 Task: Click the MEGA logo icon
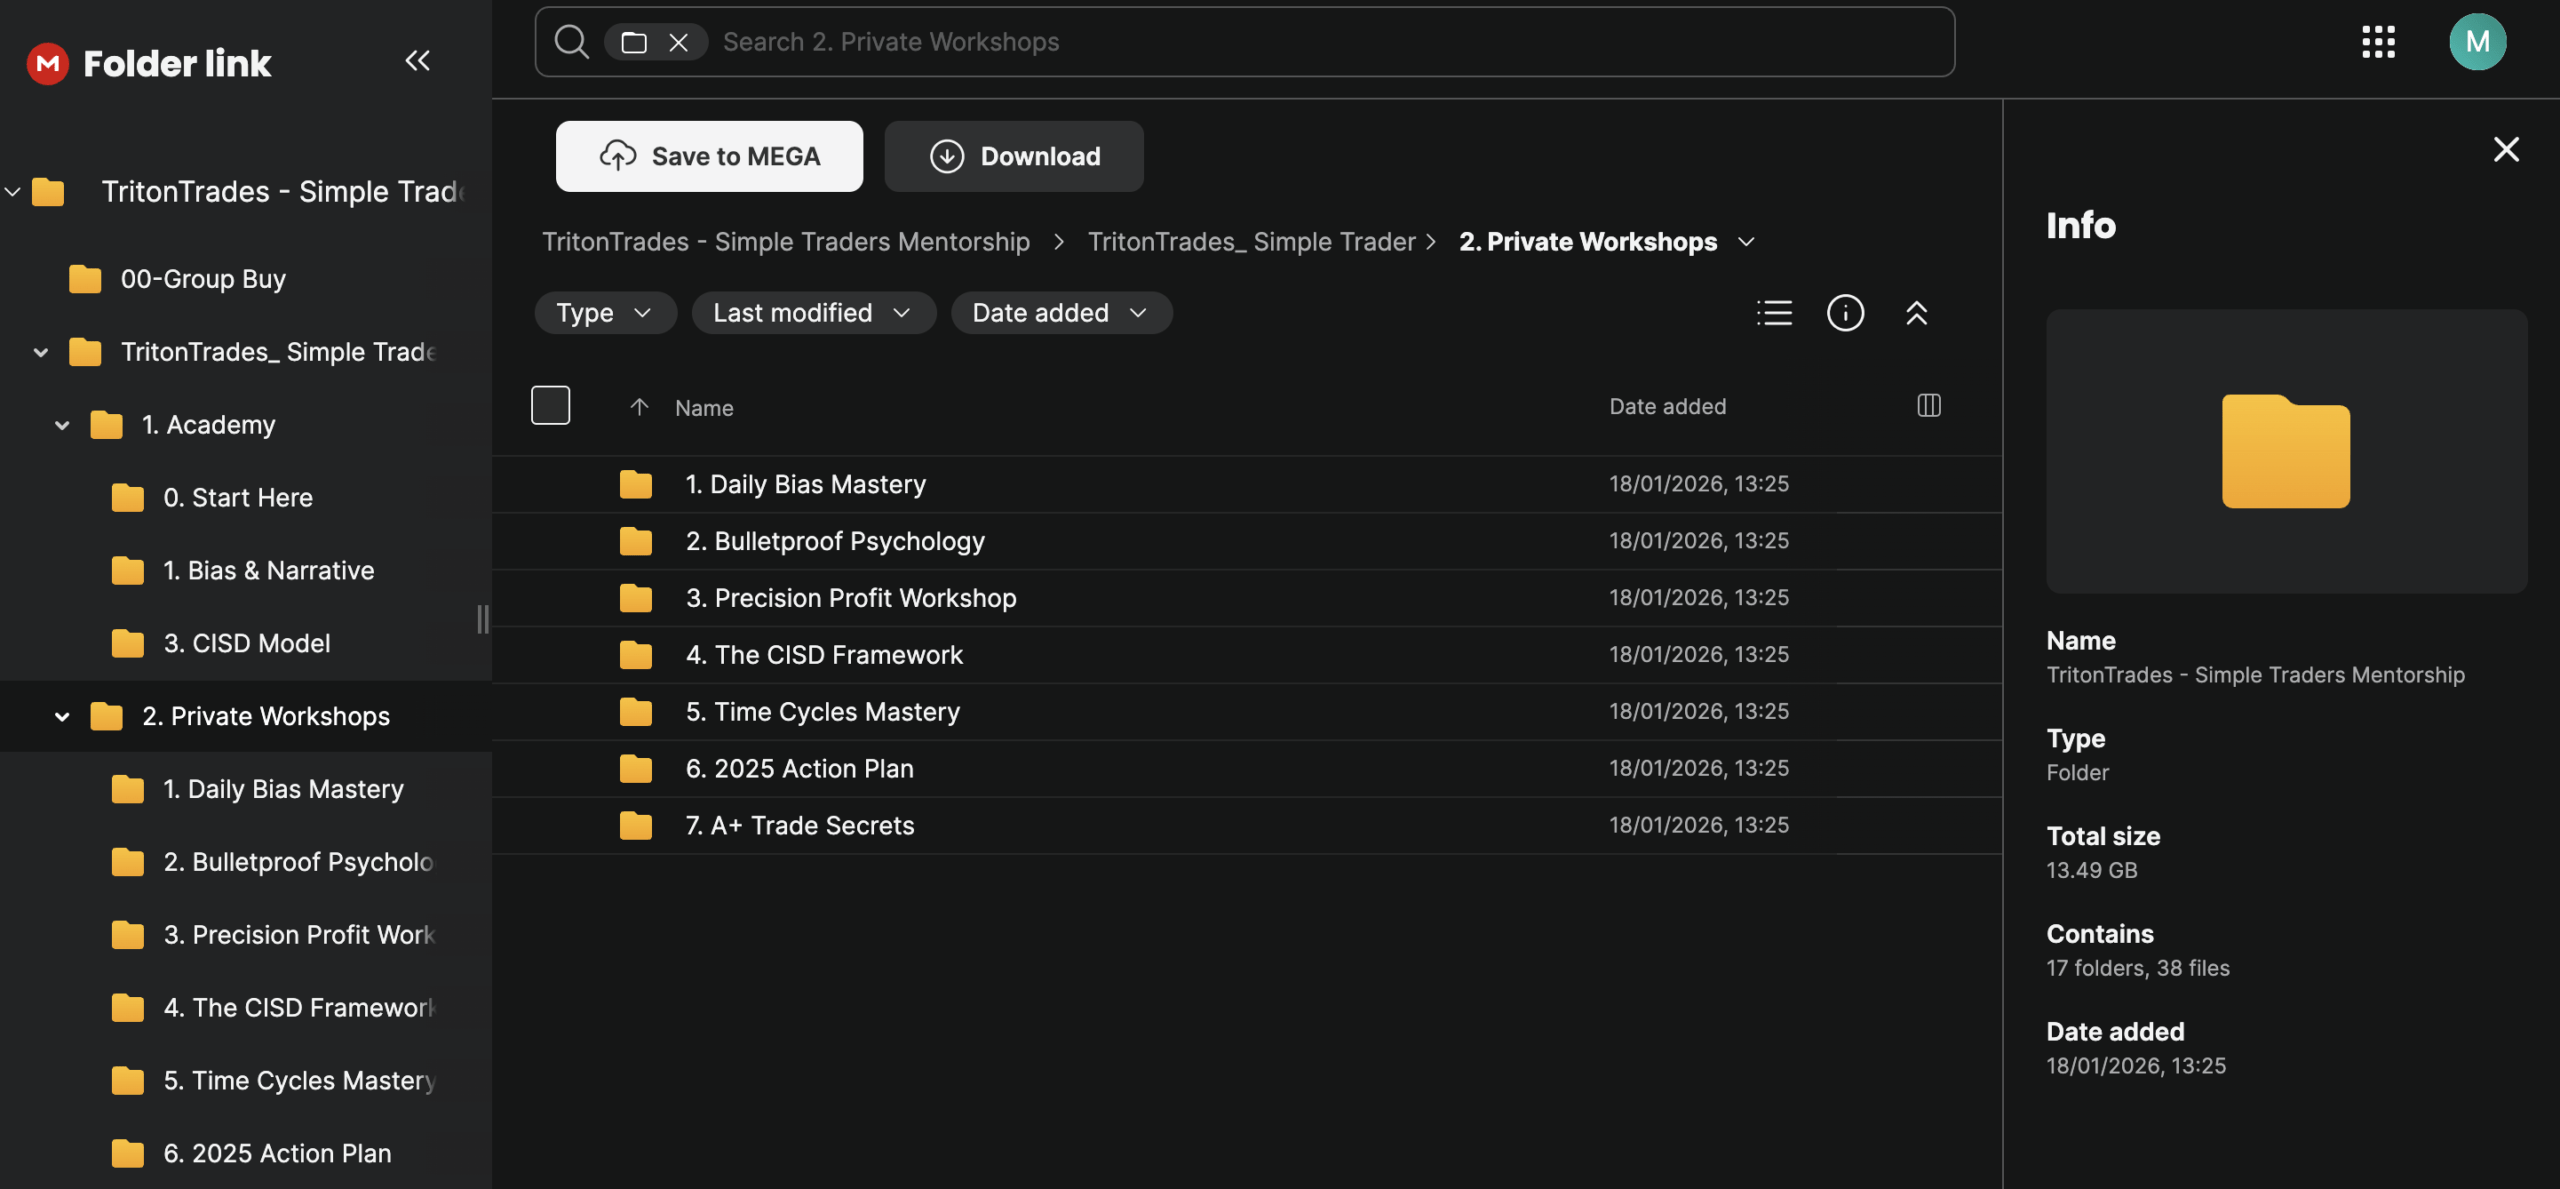(47, 63)
